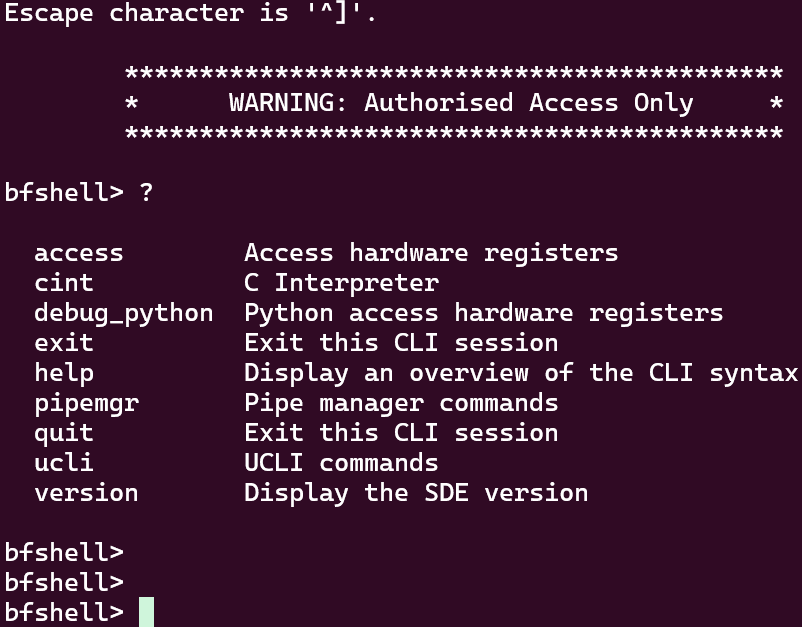The height and width of the screenshot is (627, 802).
Task: Click the 'access' command in the list
Action: point(79,253)
